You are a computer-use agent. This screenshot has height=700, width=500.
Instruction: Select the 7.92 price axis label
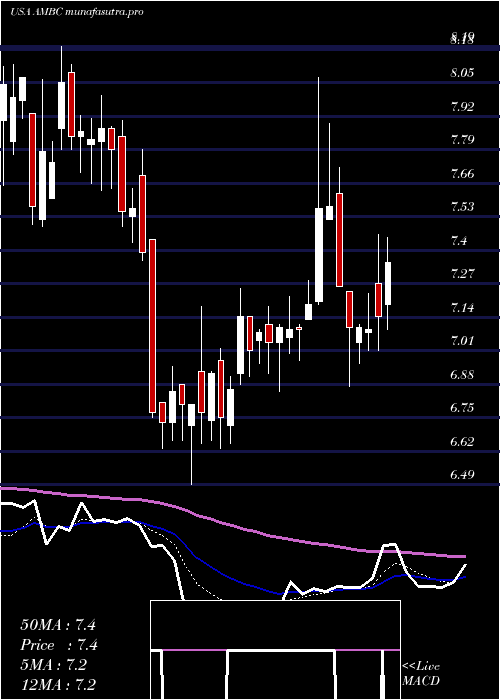click(x=462, y=106)
